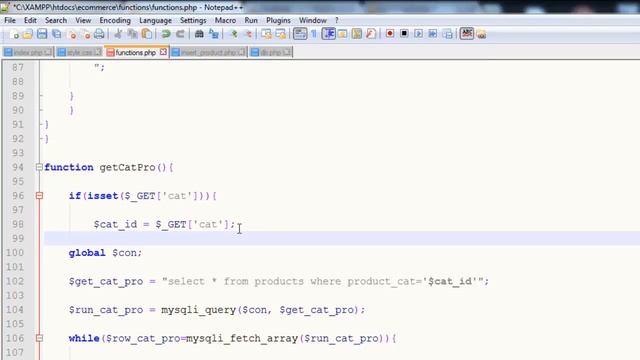Play back the recorded macro

(x=418, y=34)
